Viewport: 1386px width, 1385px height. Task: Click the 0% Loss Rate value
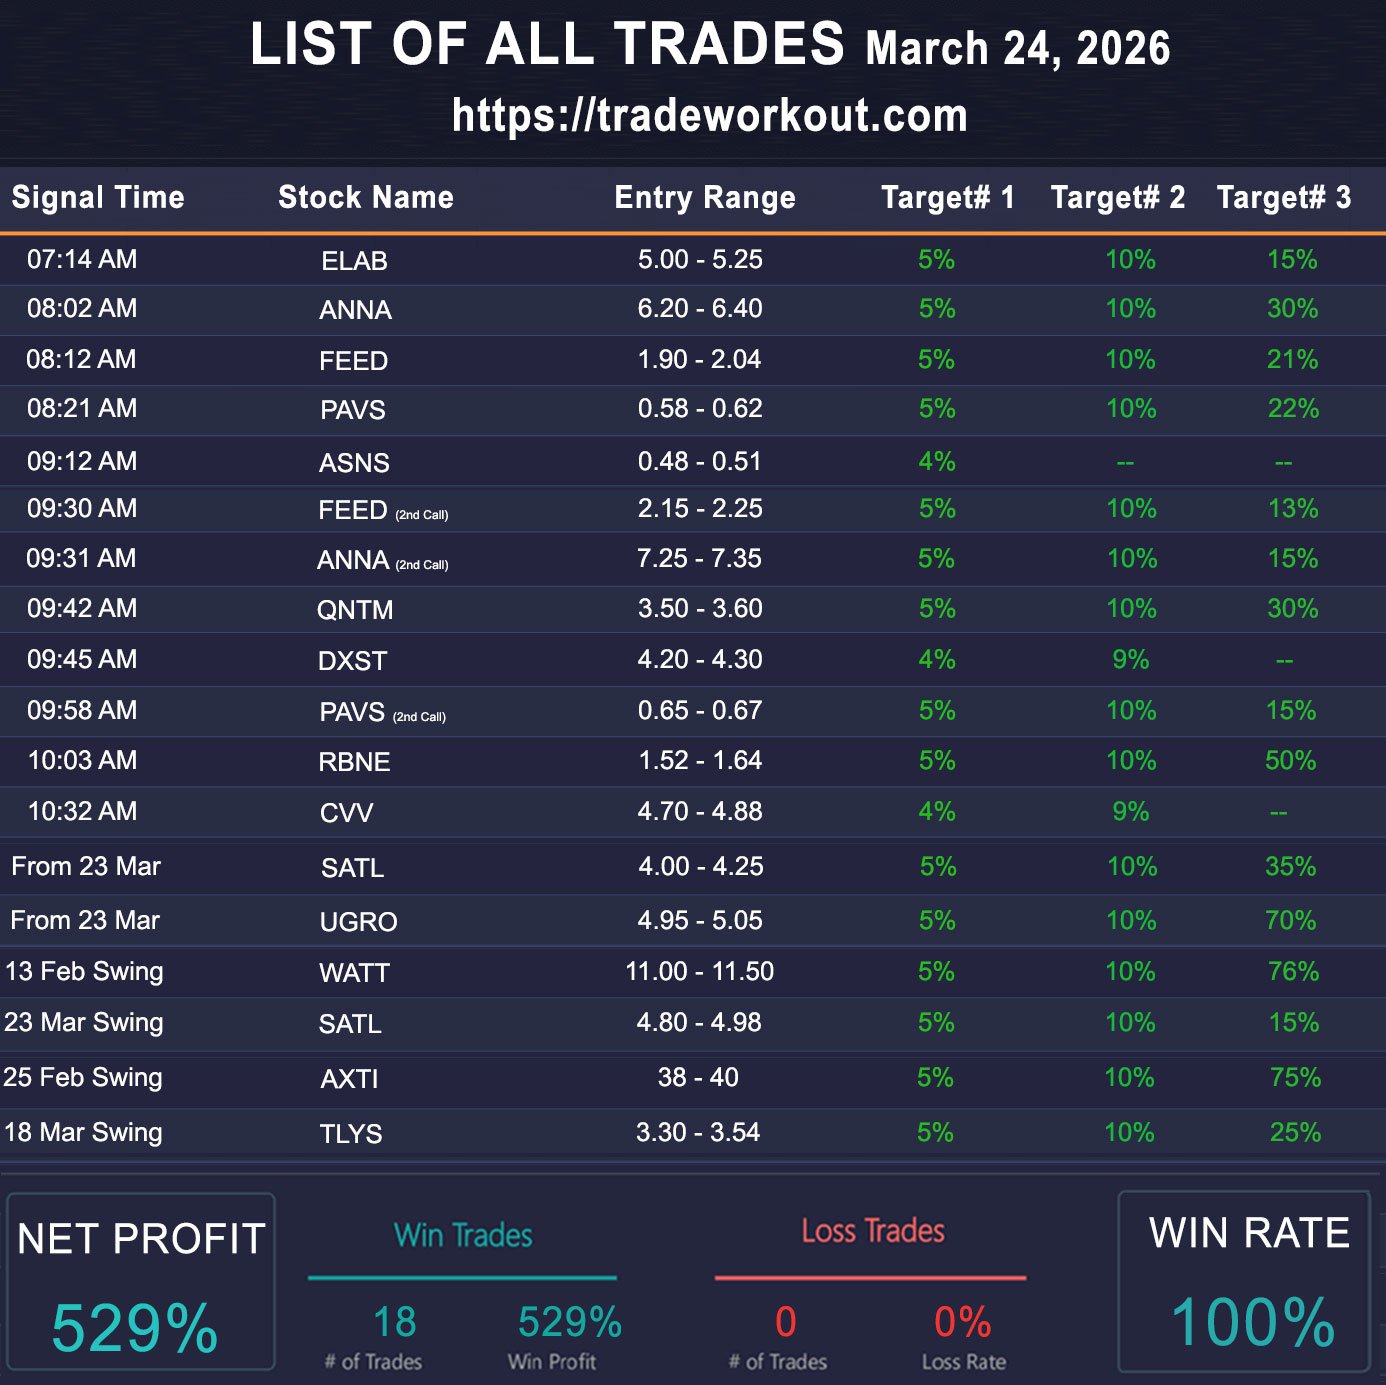coord(962,1322)
